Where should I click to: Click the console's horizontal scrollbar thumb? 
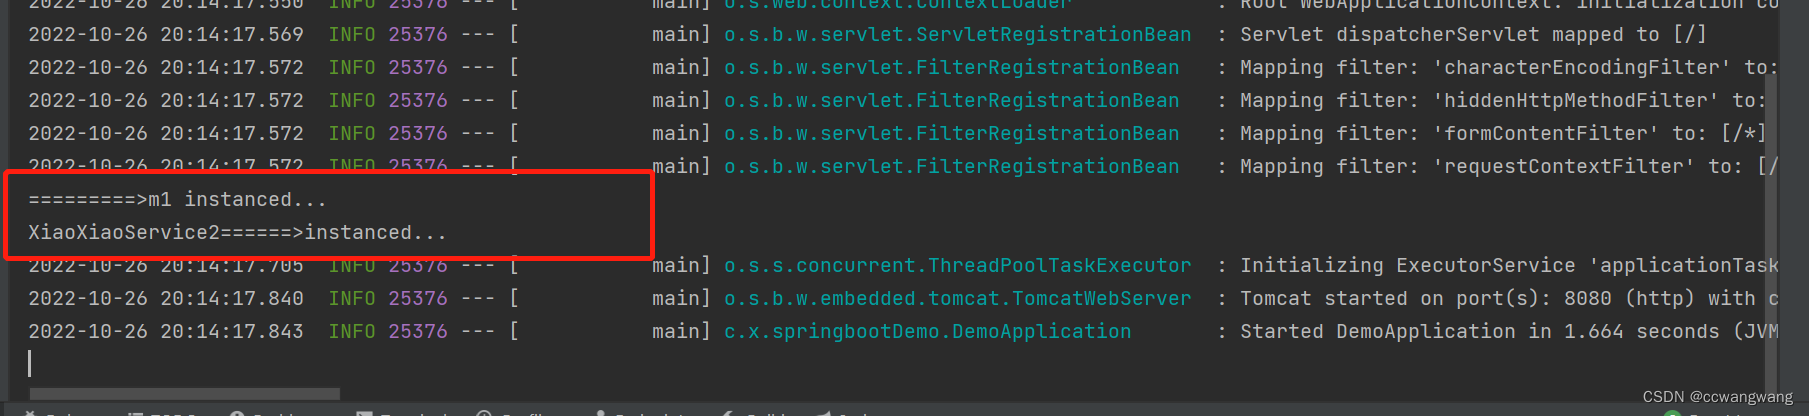(x=185, y=394)
